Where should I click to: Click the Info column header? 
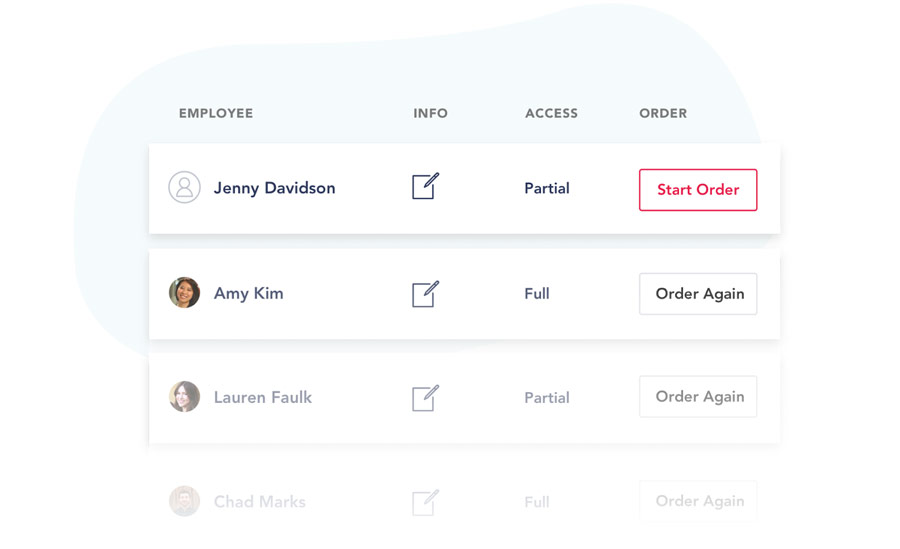coord(430,114)
